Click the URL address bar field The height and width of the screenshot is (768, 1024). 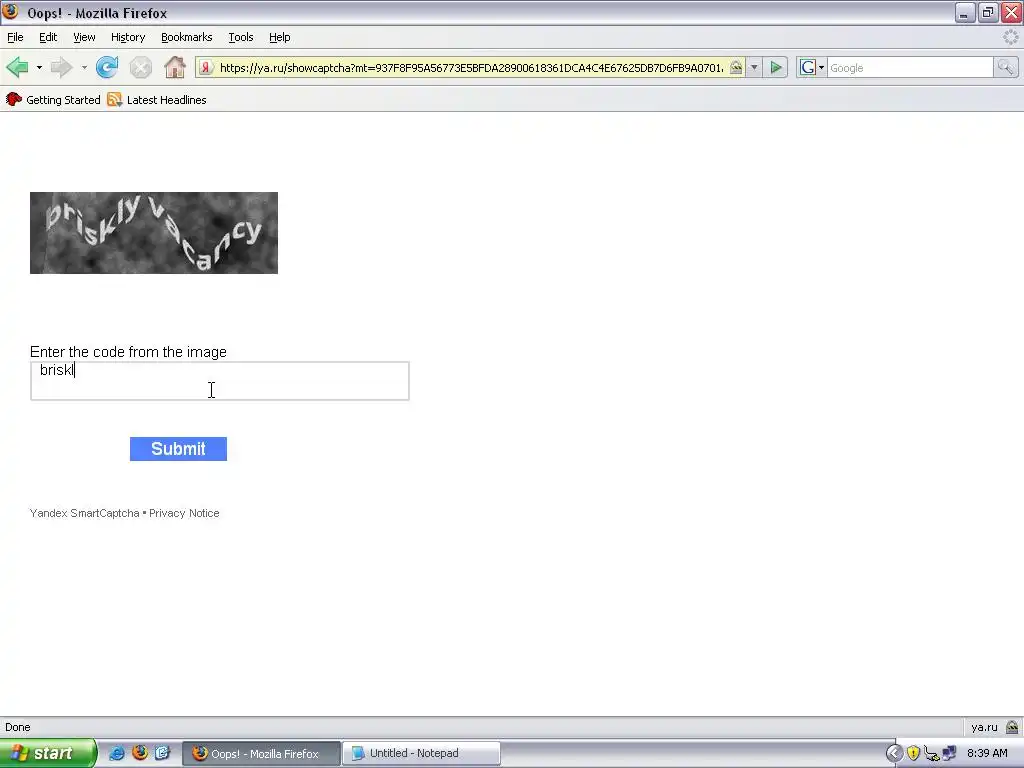click(472, 67)
